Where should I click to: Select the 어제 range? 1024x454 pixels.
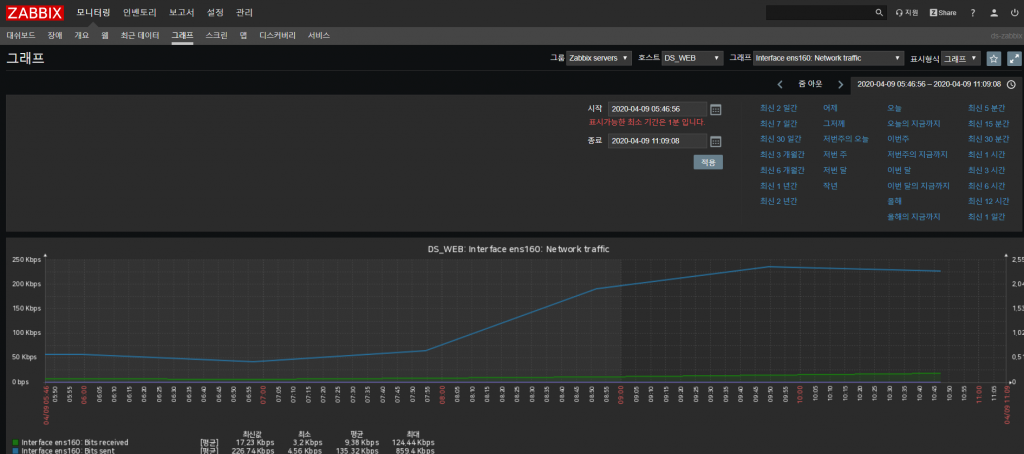pyautogui.click(x=830, y=108)
